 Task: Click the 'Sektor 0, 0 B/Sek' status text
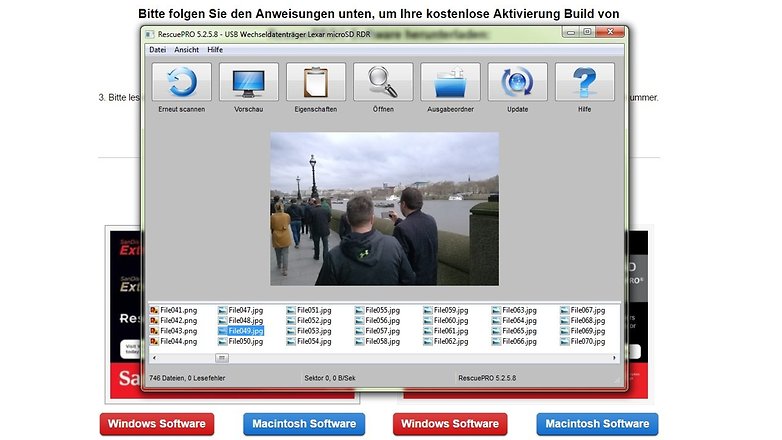330,378
